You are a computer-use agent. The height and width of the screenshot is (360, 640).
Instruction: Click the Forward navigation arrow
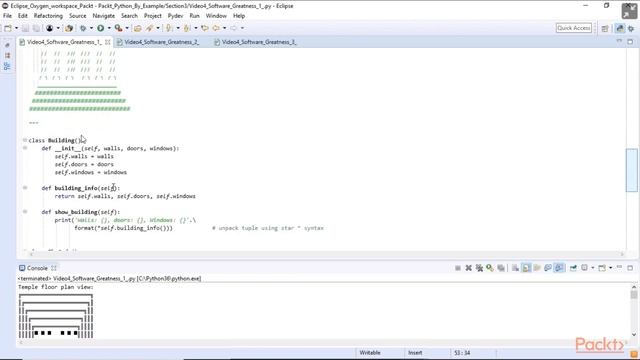coord(233,28)
